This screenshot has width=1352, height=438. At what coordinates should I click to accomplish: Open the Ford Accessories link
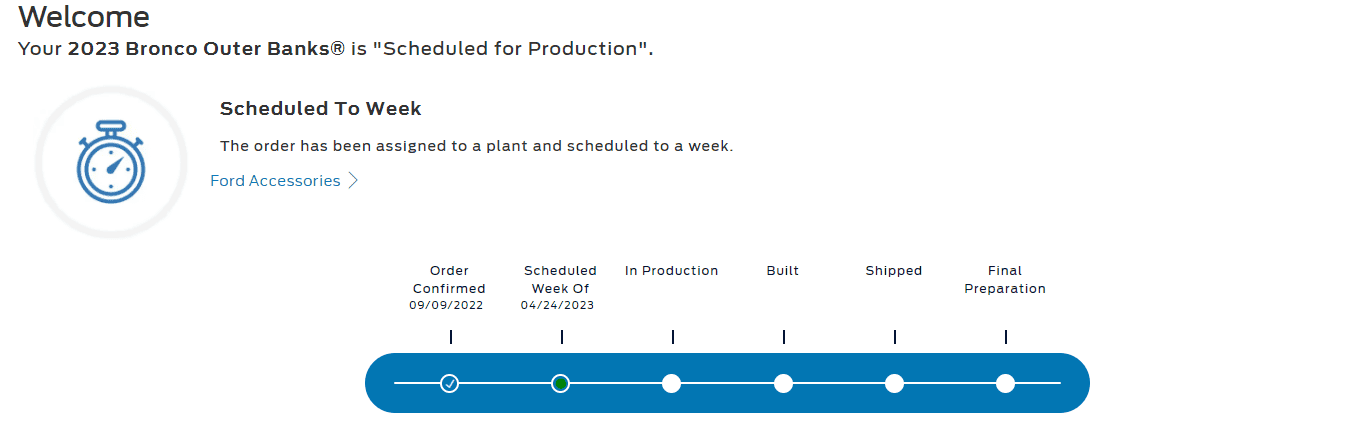coord(275,181)
